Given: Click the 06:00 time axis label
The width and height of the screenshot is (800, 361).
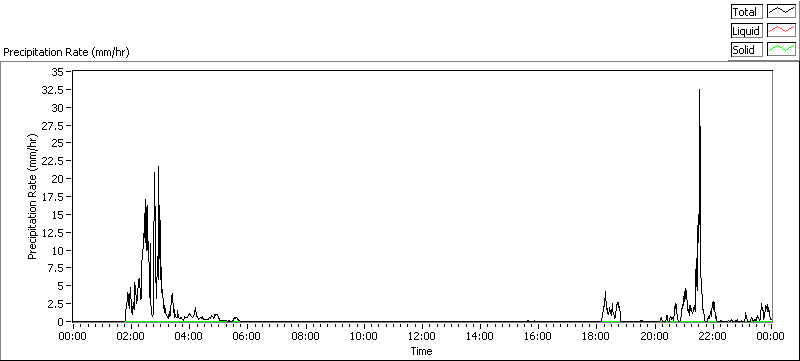Looking at the screenshot, I should pos(247,337).
